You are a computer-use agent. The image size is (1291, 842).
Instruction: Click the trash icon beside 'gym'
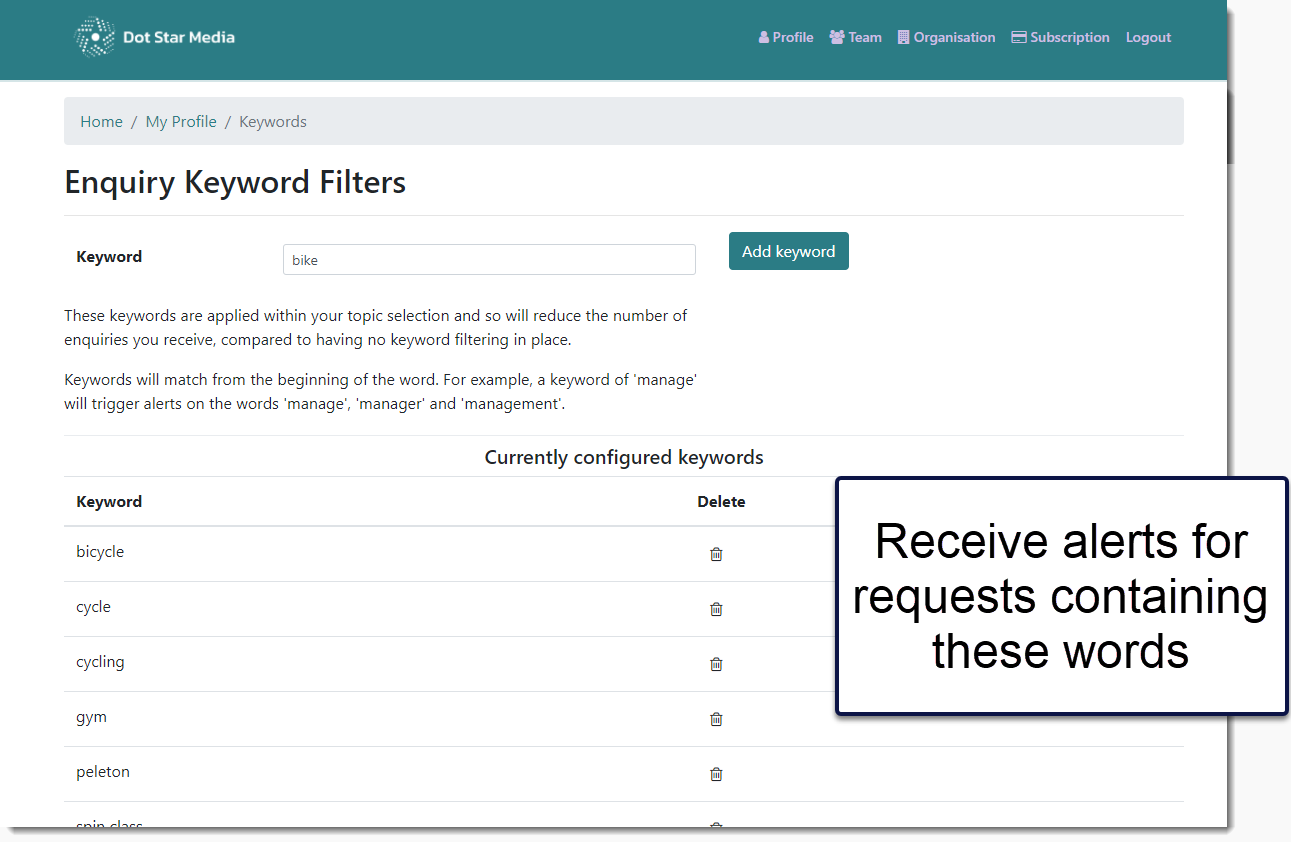[x=716, y=718]
